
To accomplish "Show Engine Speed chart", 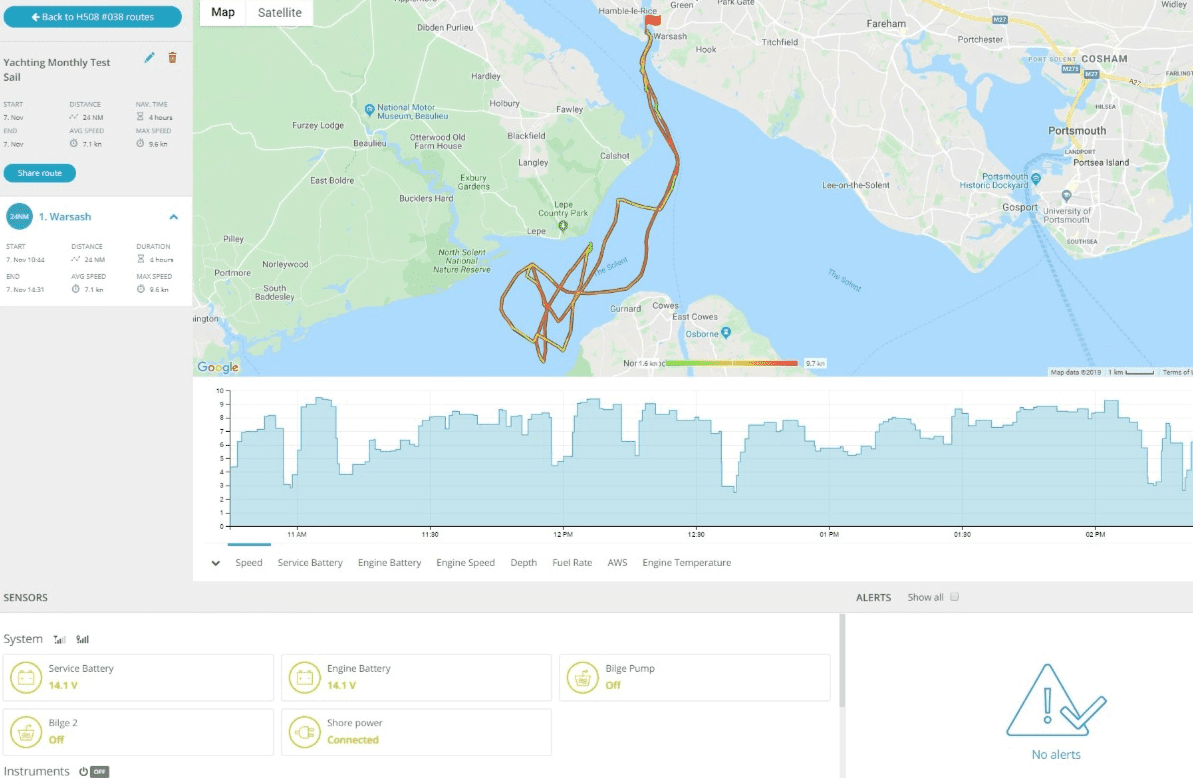I will tap(465, 563).
